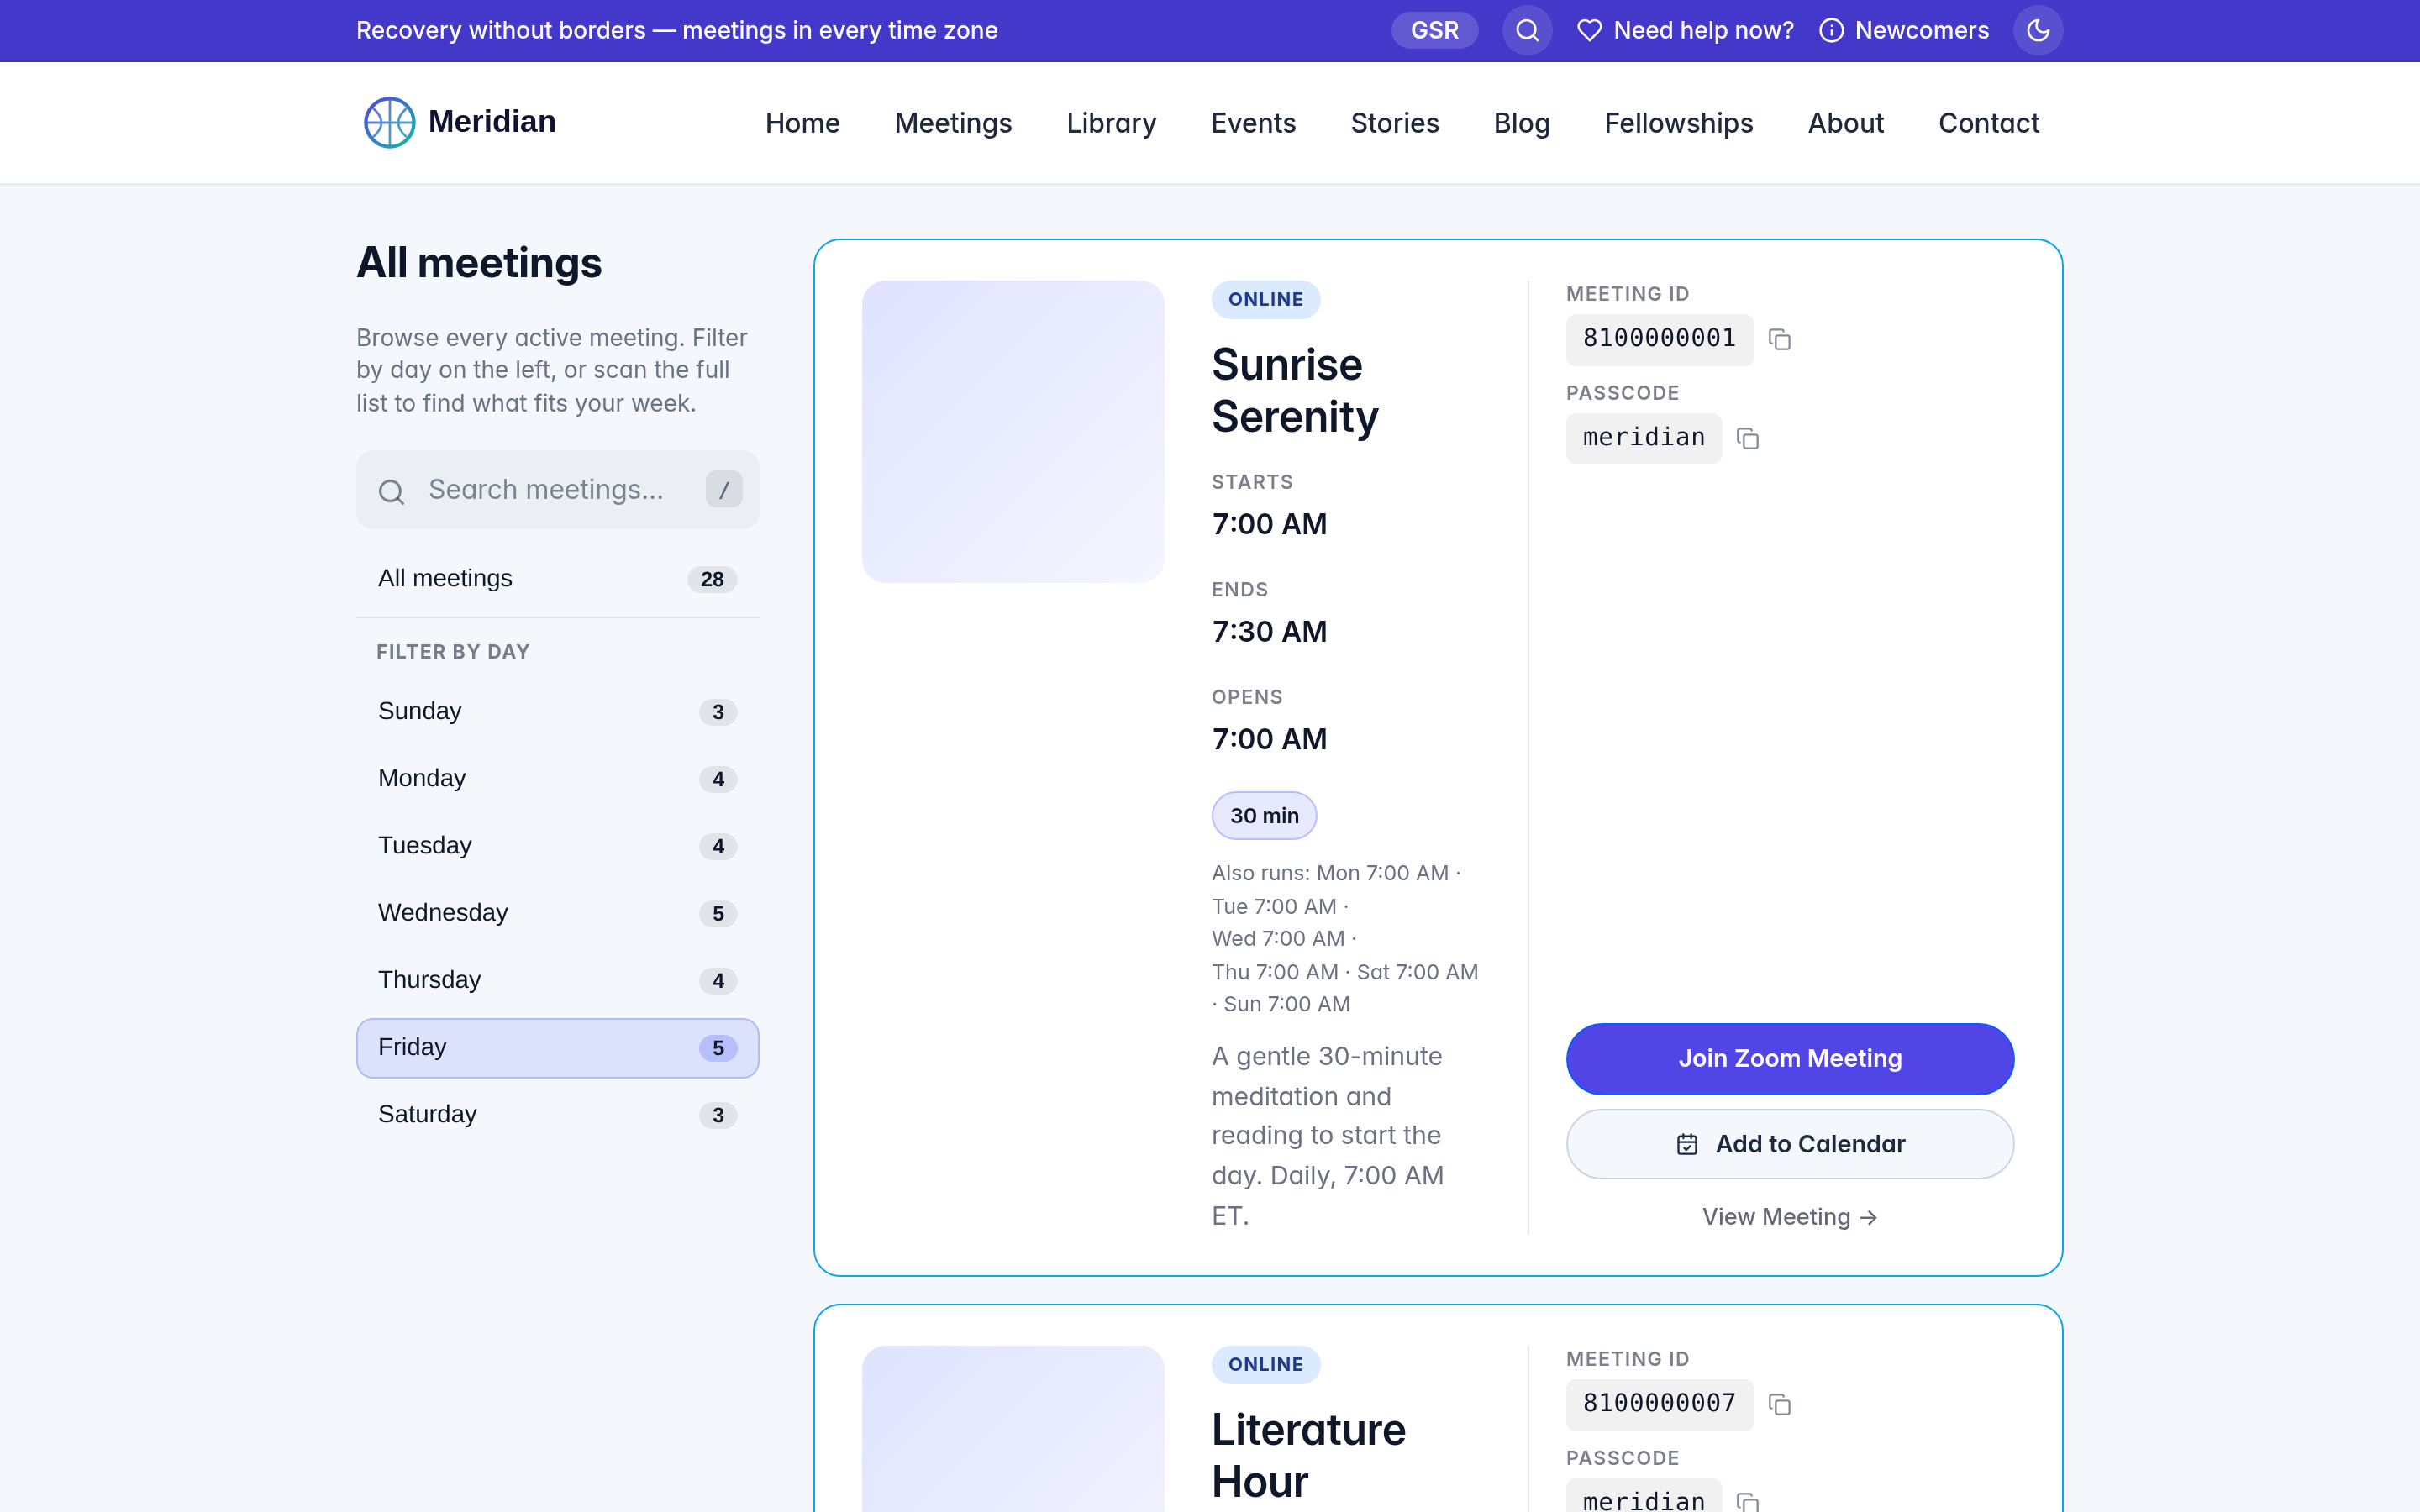This screenshot has height=1512, width=2420.
Task: Open Contact nav item
Action: tap(1988, 123)
